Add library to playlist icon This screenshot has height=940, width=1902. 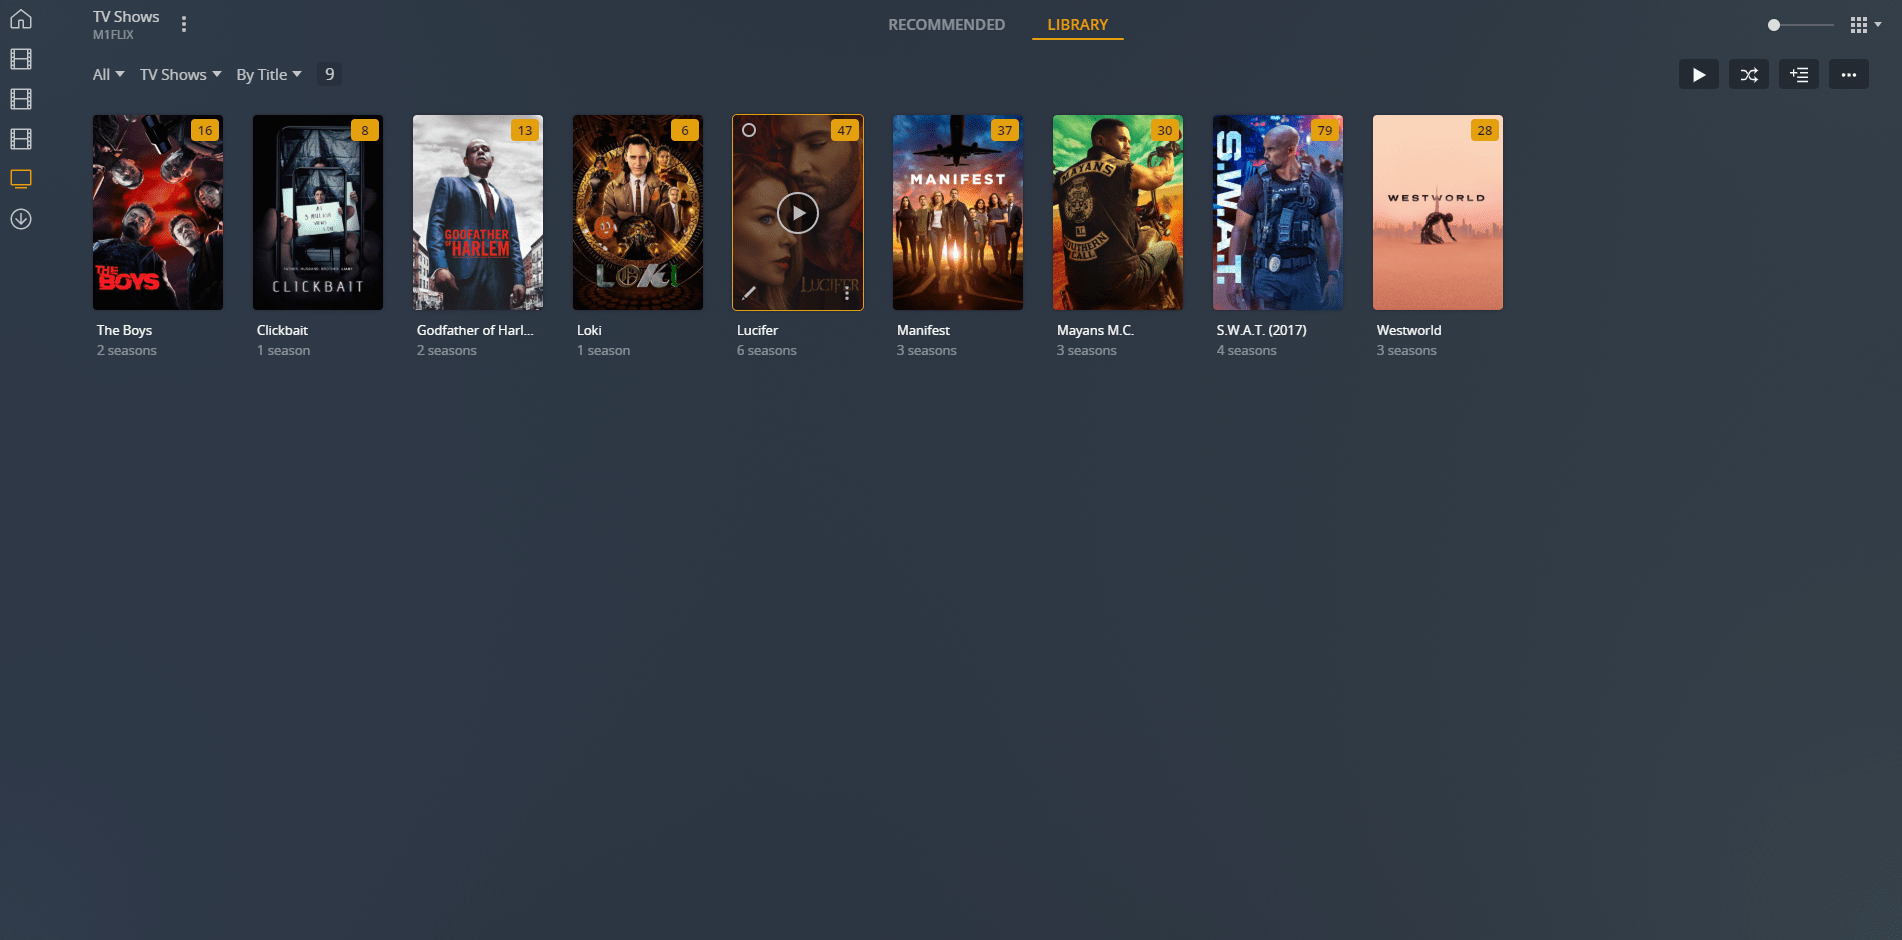coord(1798,74)
